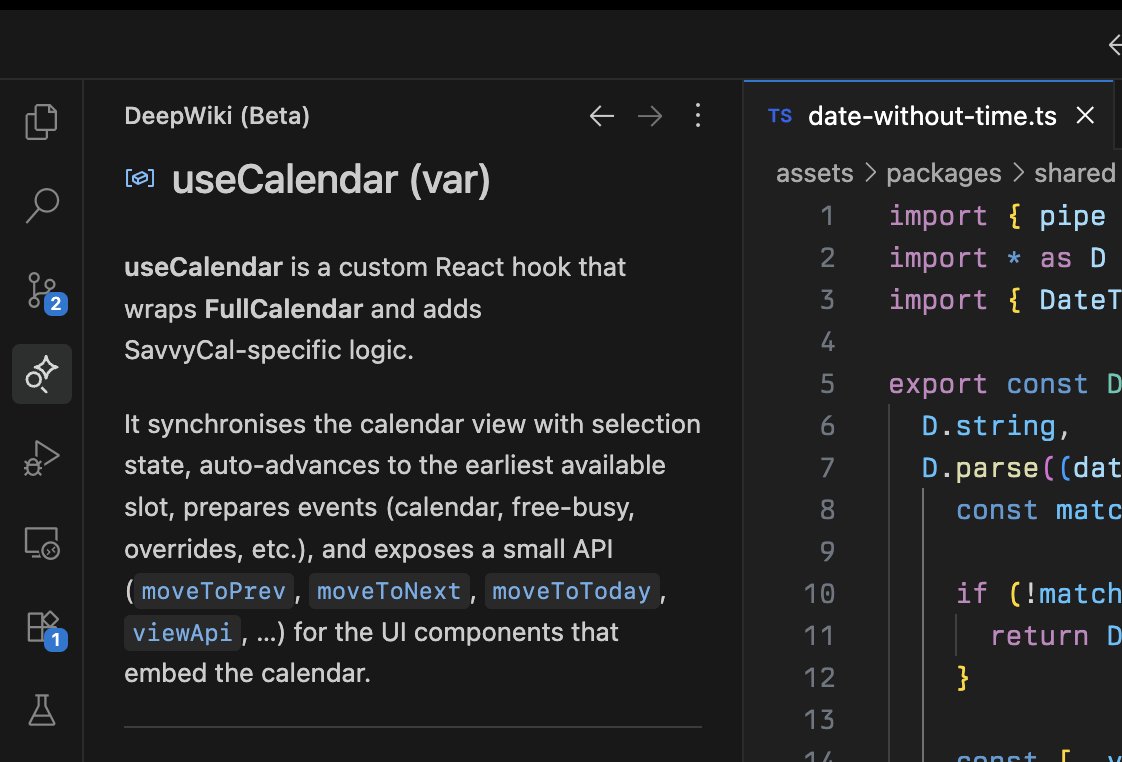Click the 'return' keyword on line 11

[1040, 635]
